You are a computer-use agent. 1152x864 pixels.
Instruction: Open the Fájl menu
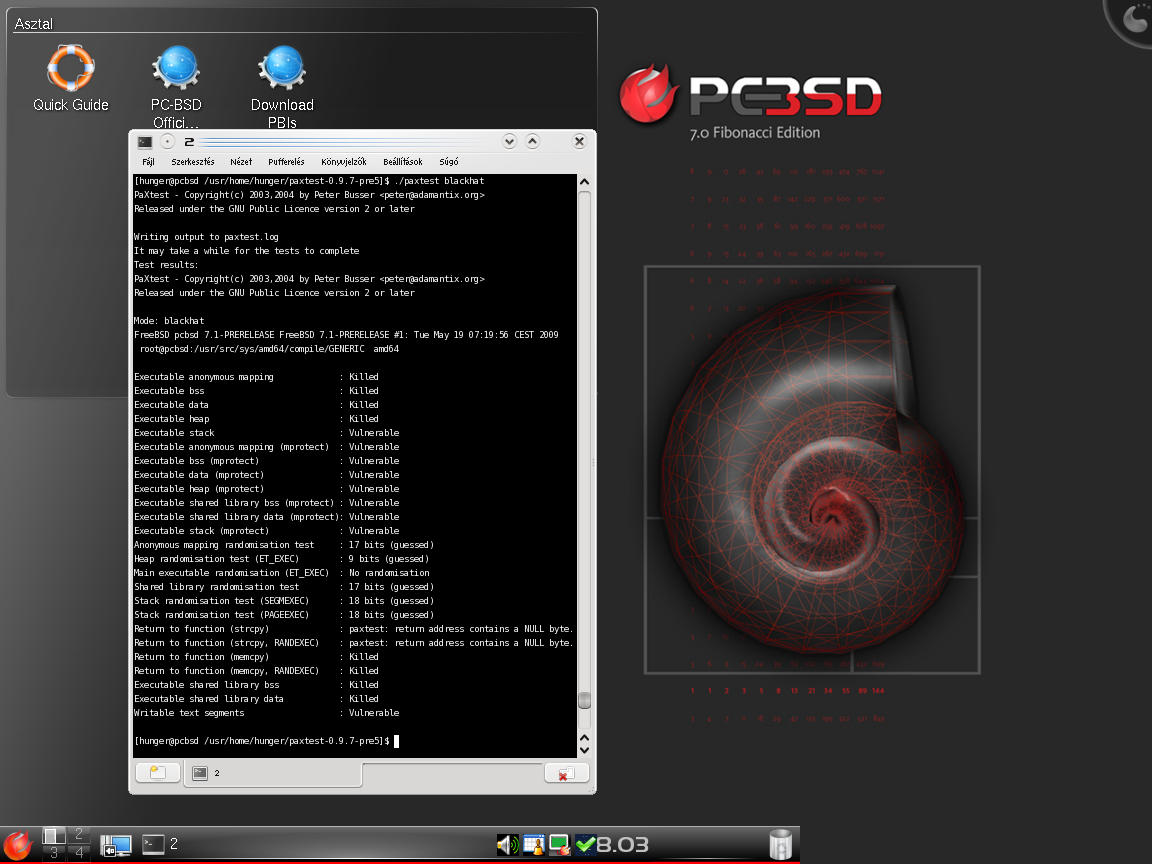tap(148, 162)
